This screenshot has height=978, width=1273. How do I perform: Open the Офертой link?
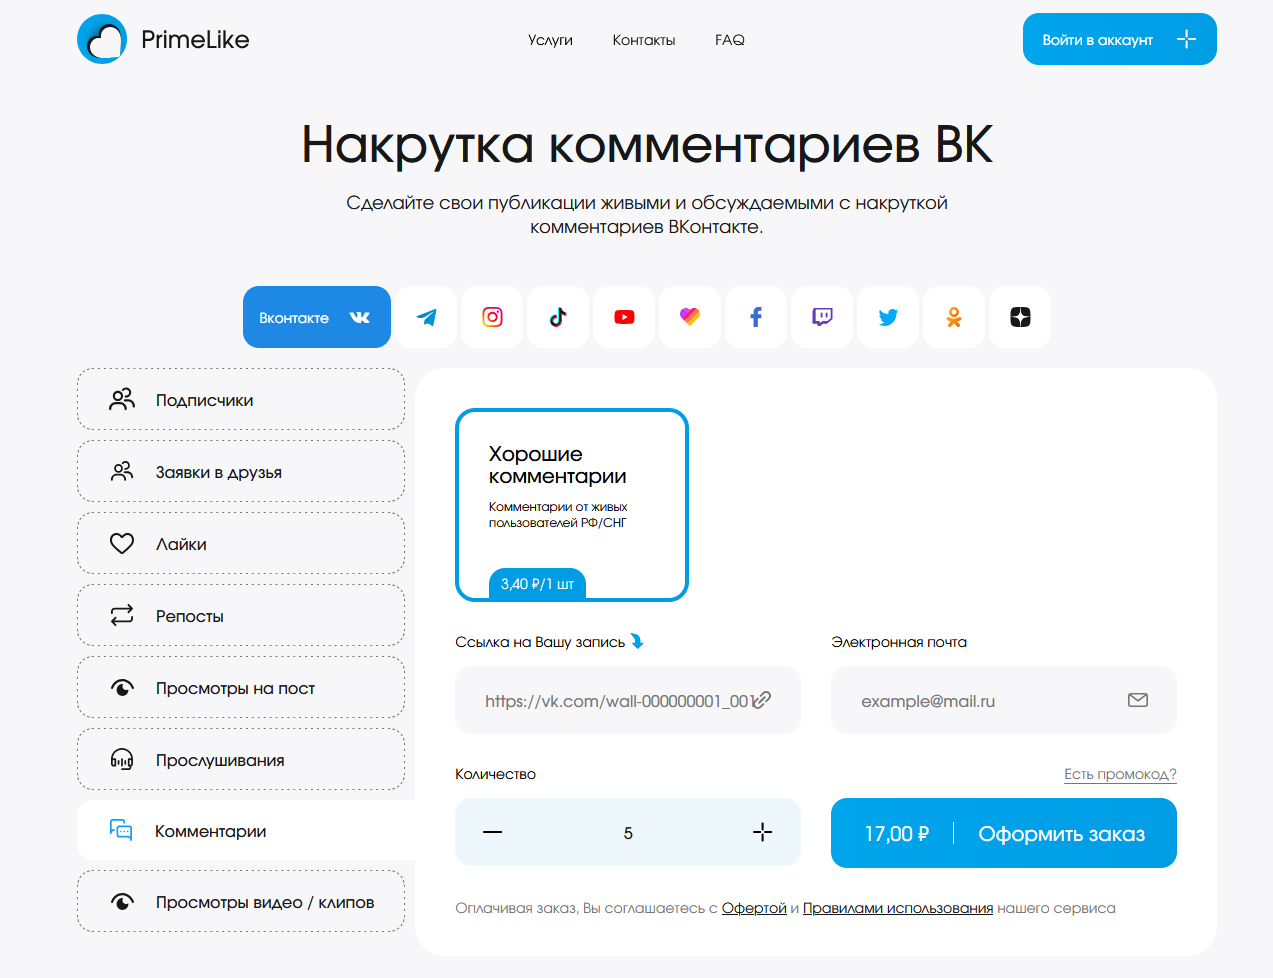click(754, 908)
